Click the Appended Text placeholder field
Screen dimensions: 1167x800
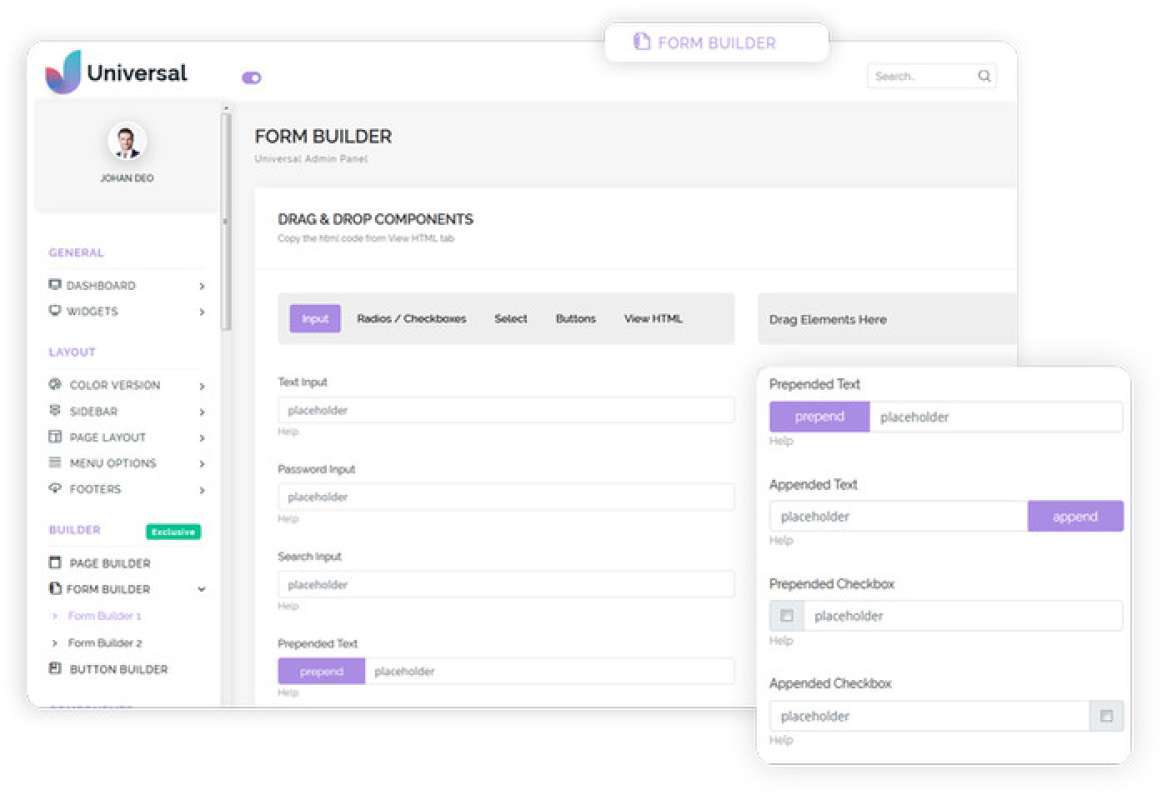(899, 516)
